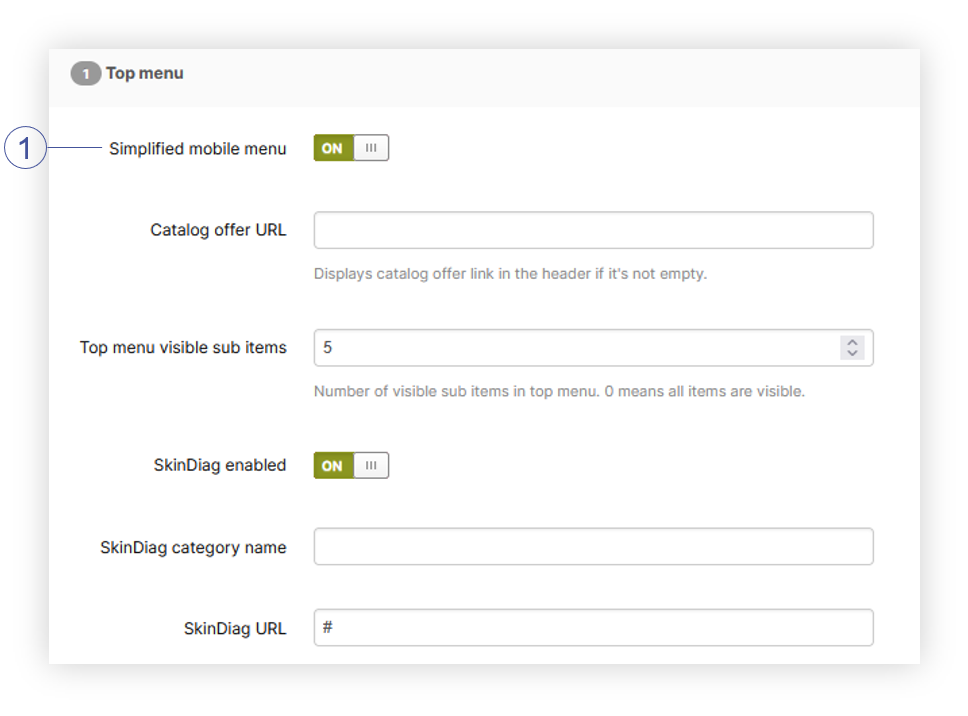This screenshot has width=968, height=716.
Task: Disable the SkinDiag enabled switch
Action: [350, 466]
